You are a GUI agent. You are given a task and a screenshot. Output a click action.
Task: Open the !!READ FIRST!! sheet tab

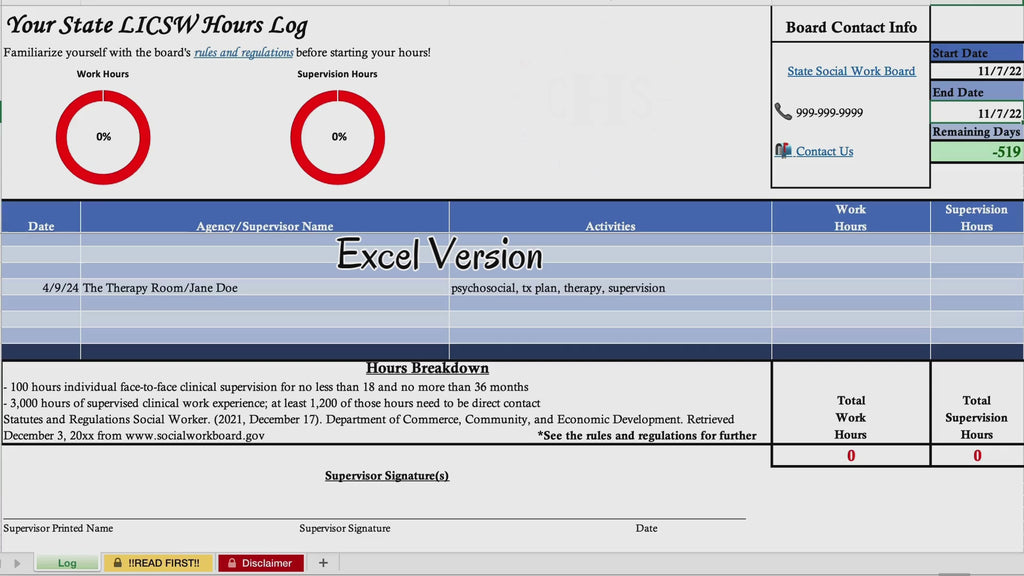pyautogui.click(x=158, y=563)
